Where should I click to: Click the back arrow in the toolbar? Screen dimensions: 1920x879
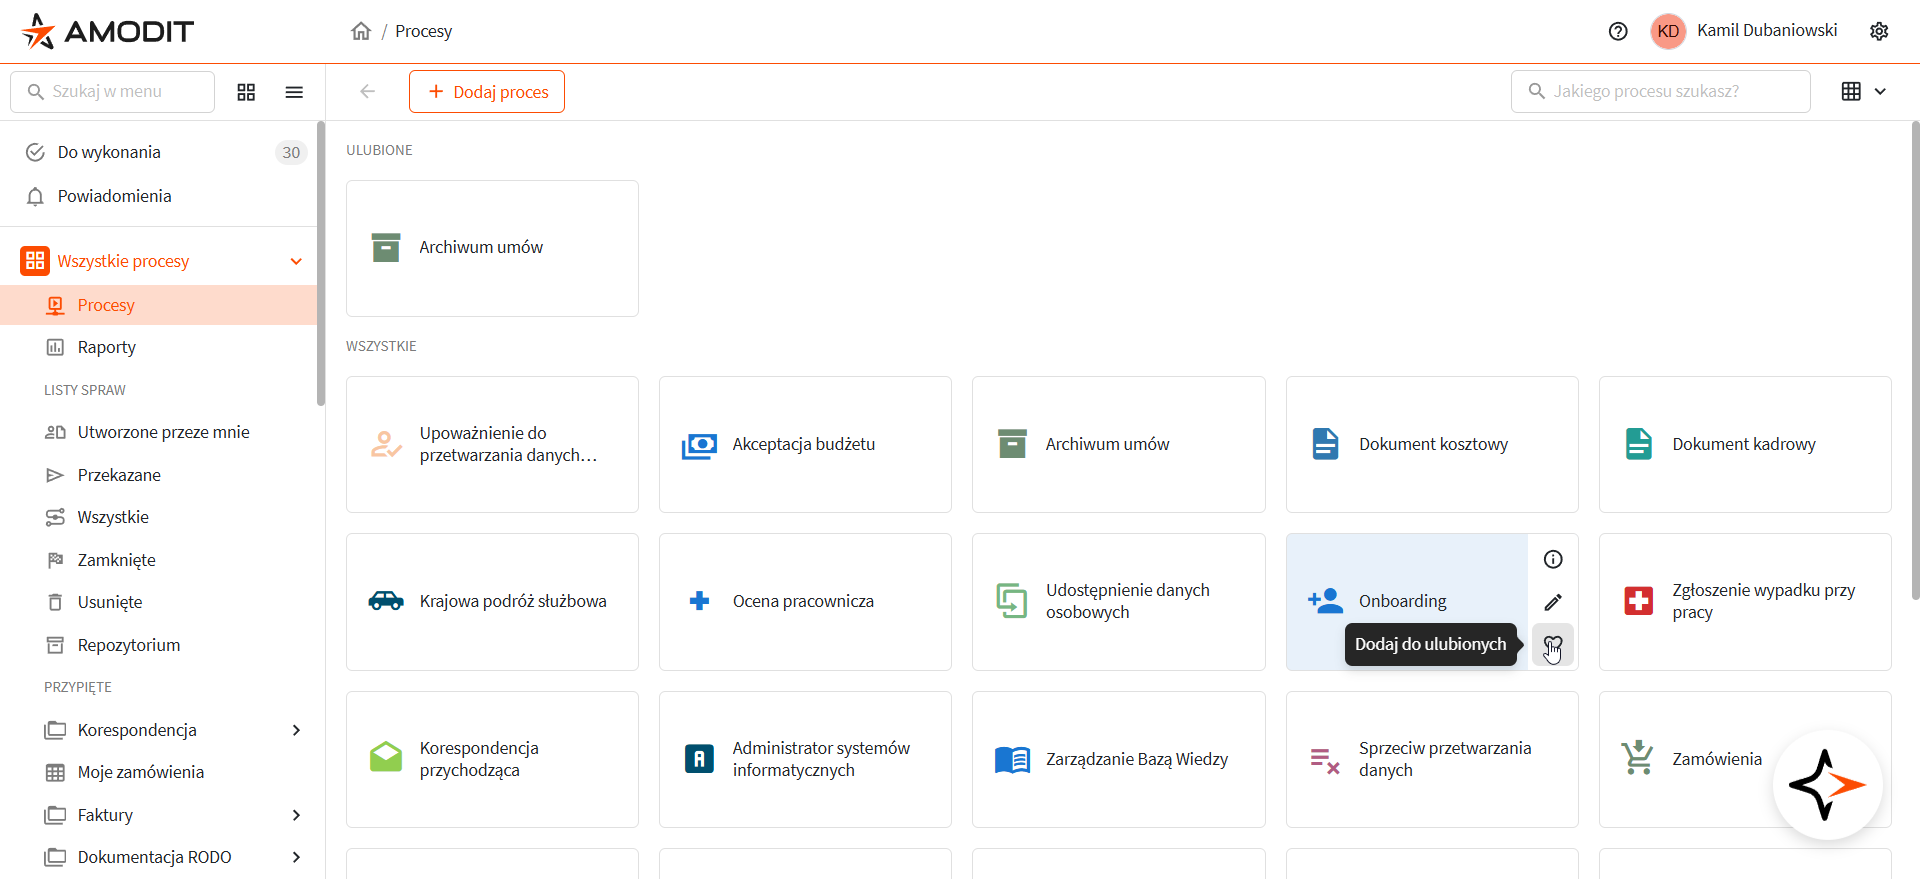(x=367, y=92)
